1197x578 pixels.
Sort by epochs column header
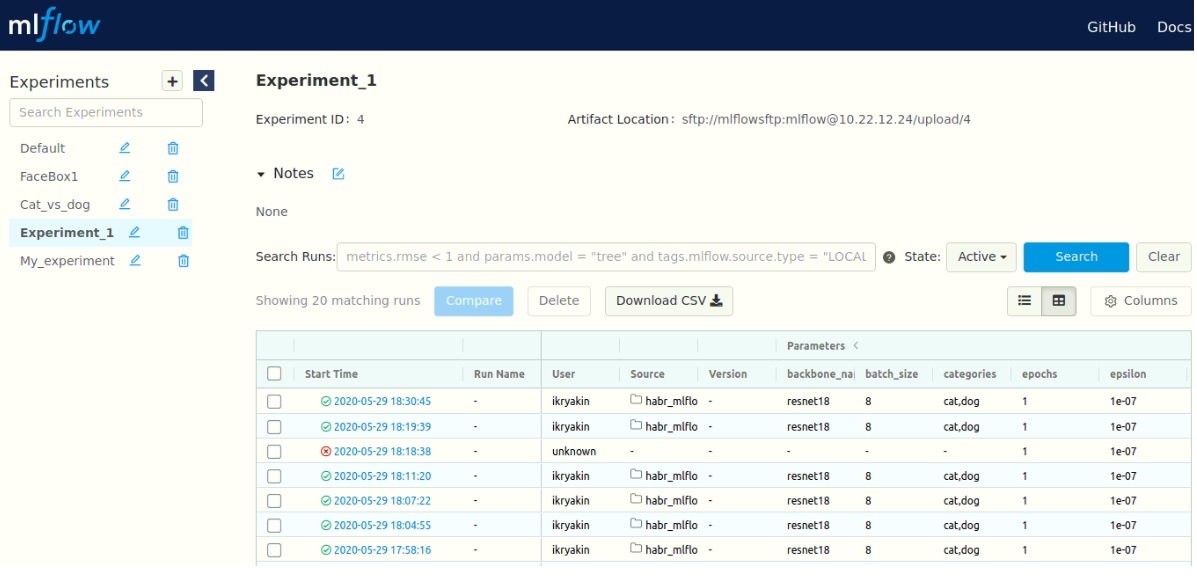pos(1038,374)
